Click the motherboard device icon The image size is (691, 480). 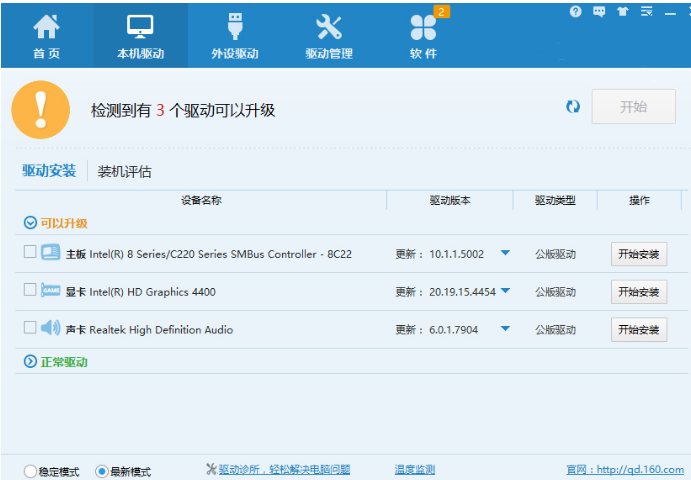pos(50,253)
